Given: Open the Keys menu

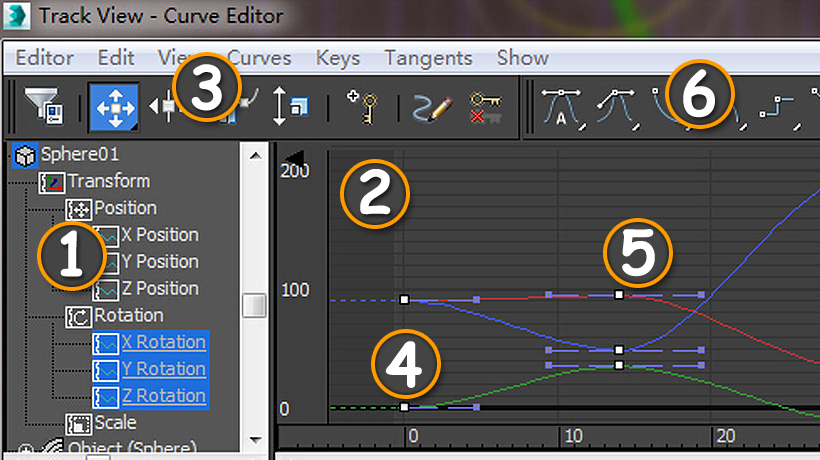Looking at the screenshot, I should tap(338, 59).
